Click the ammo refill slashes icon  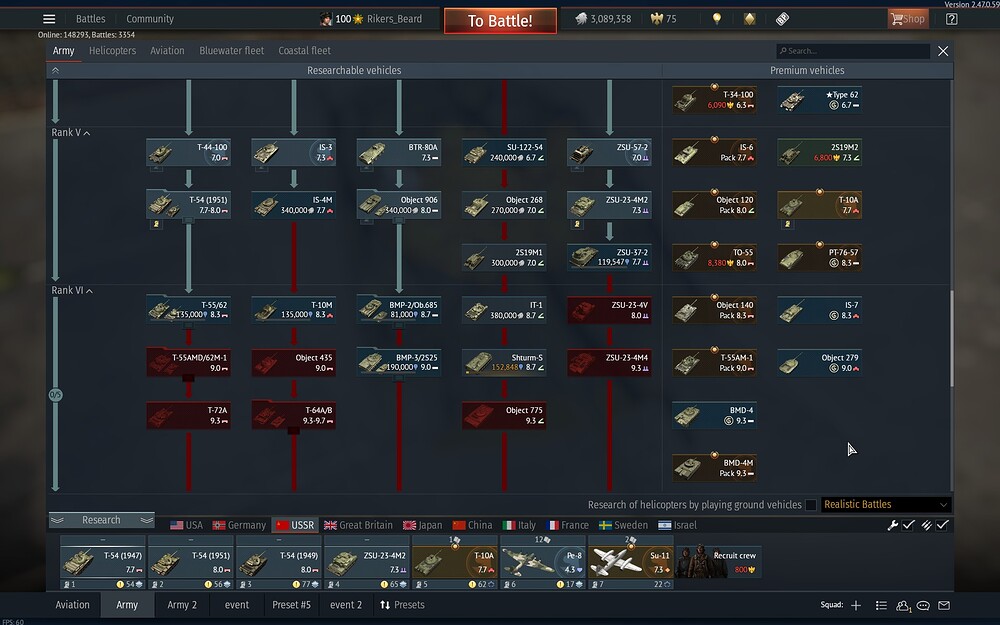[926, 525]
